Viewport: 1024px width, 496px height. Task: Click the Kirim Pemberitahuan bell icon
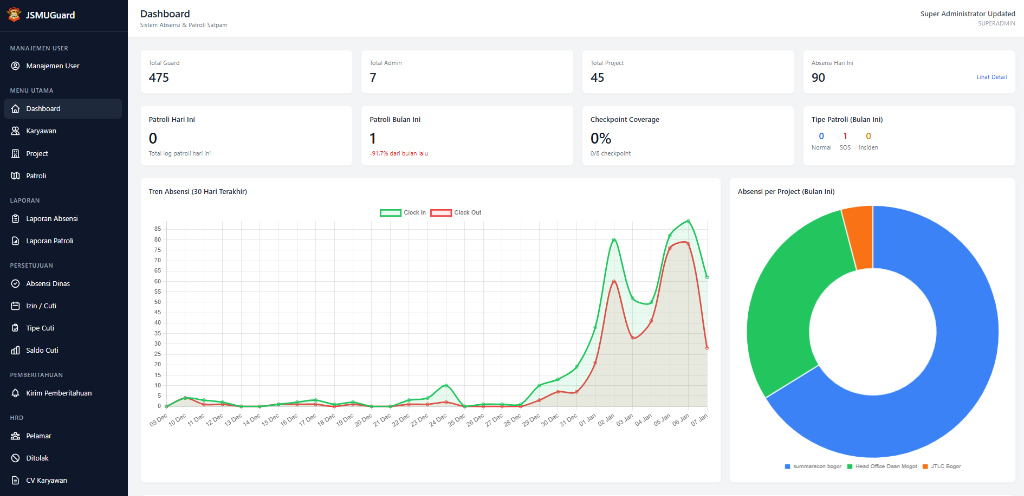[15, 393]
